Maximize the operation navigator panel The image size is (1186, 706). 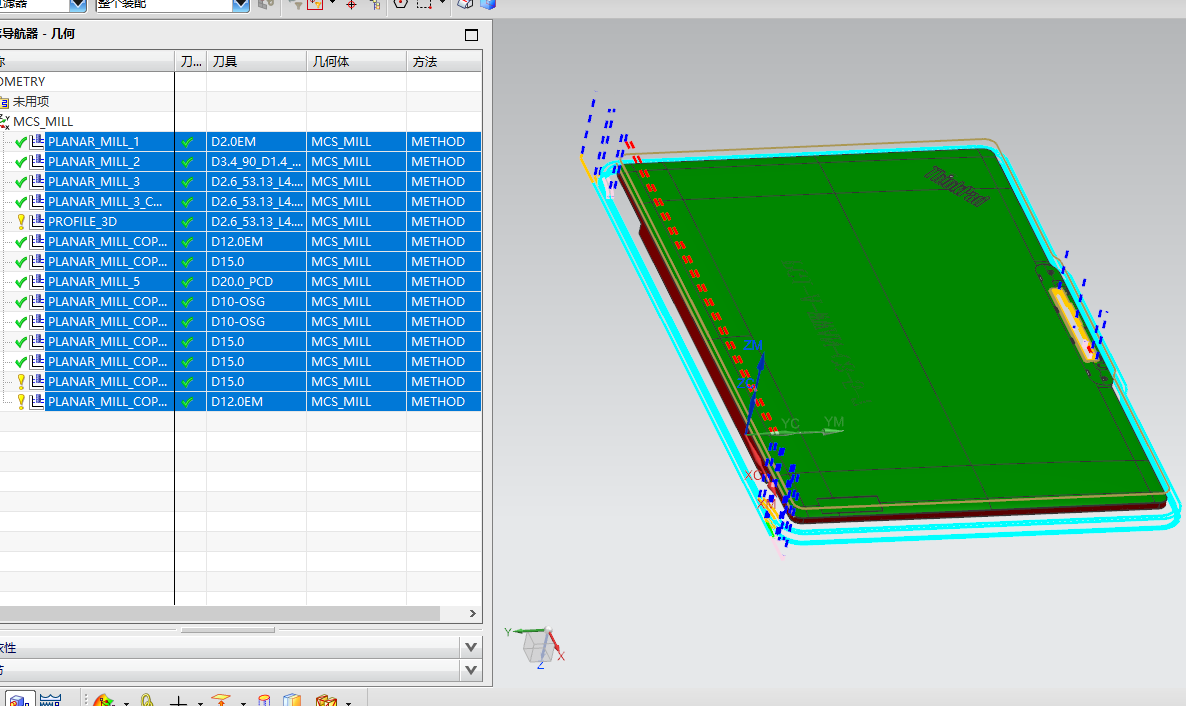(471, 35)
